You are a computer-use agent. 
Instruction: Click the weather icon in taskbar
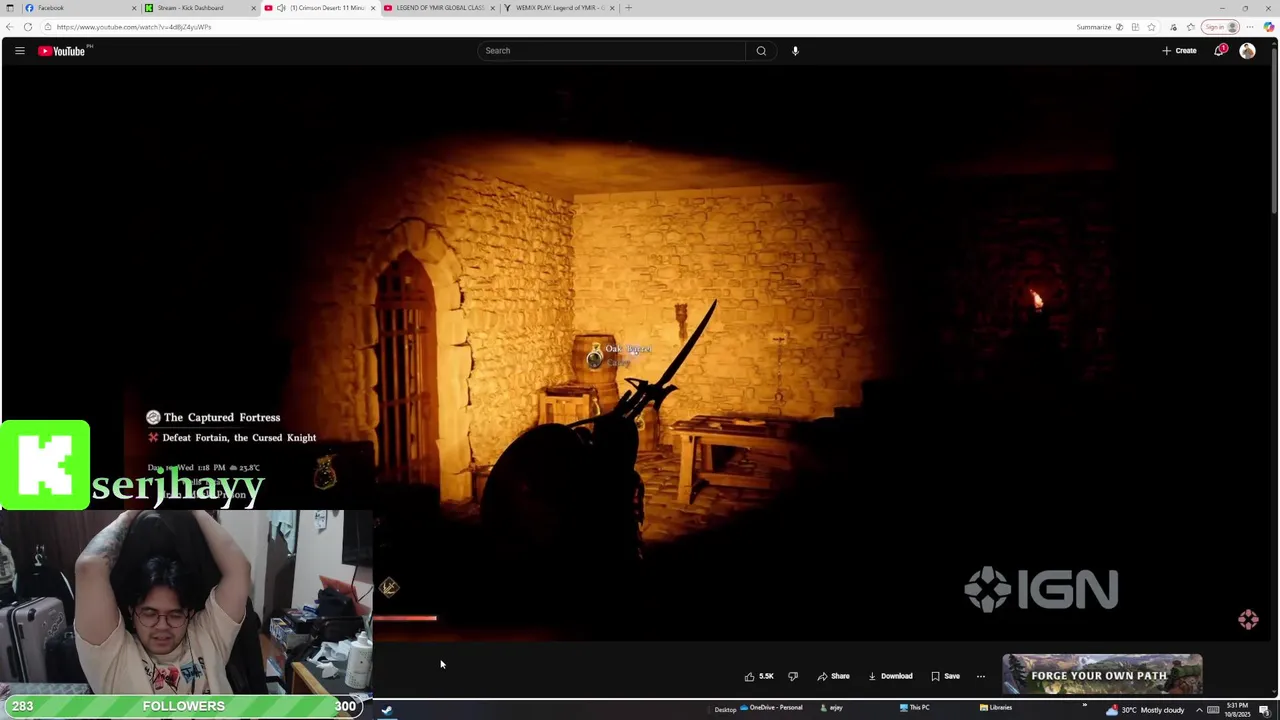point(1112,710)
